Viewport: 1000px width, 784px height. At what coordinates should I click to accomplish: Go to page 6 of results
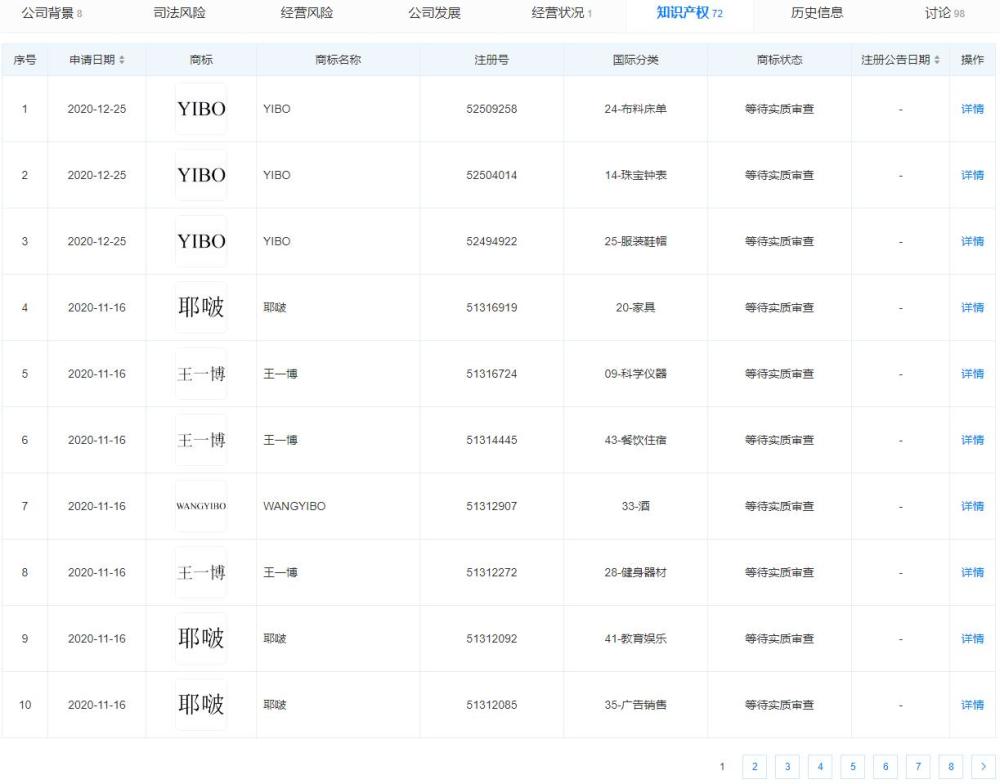point(885,767)
